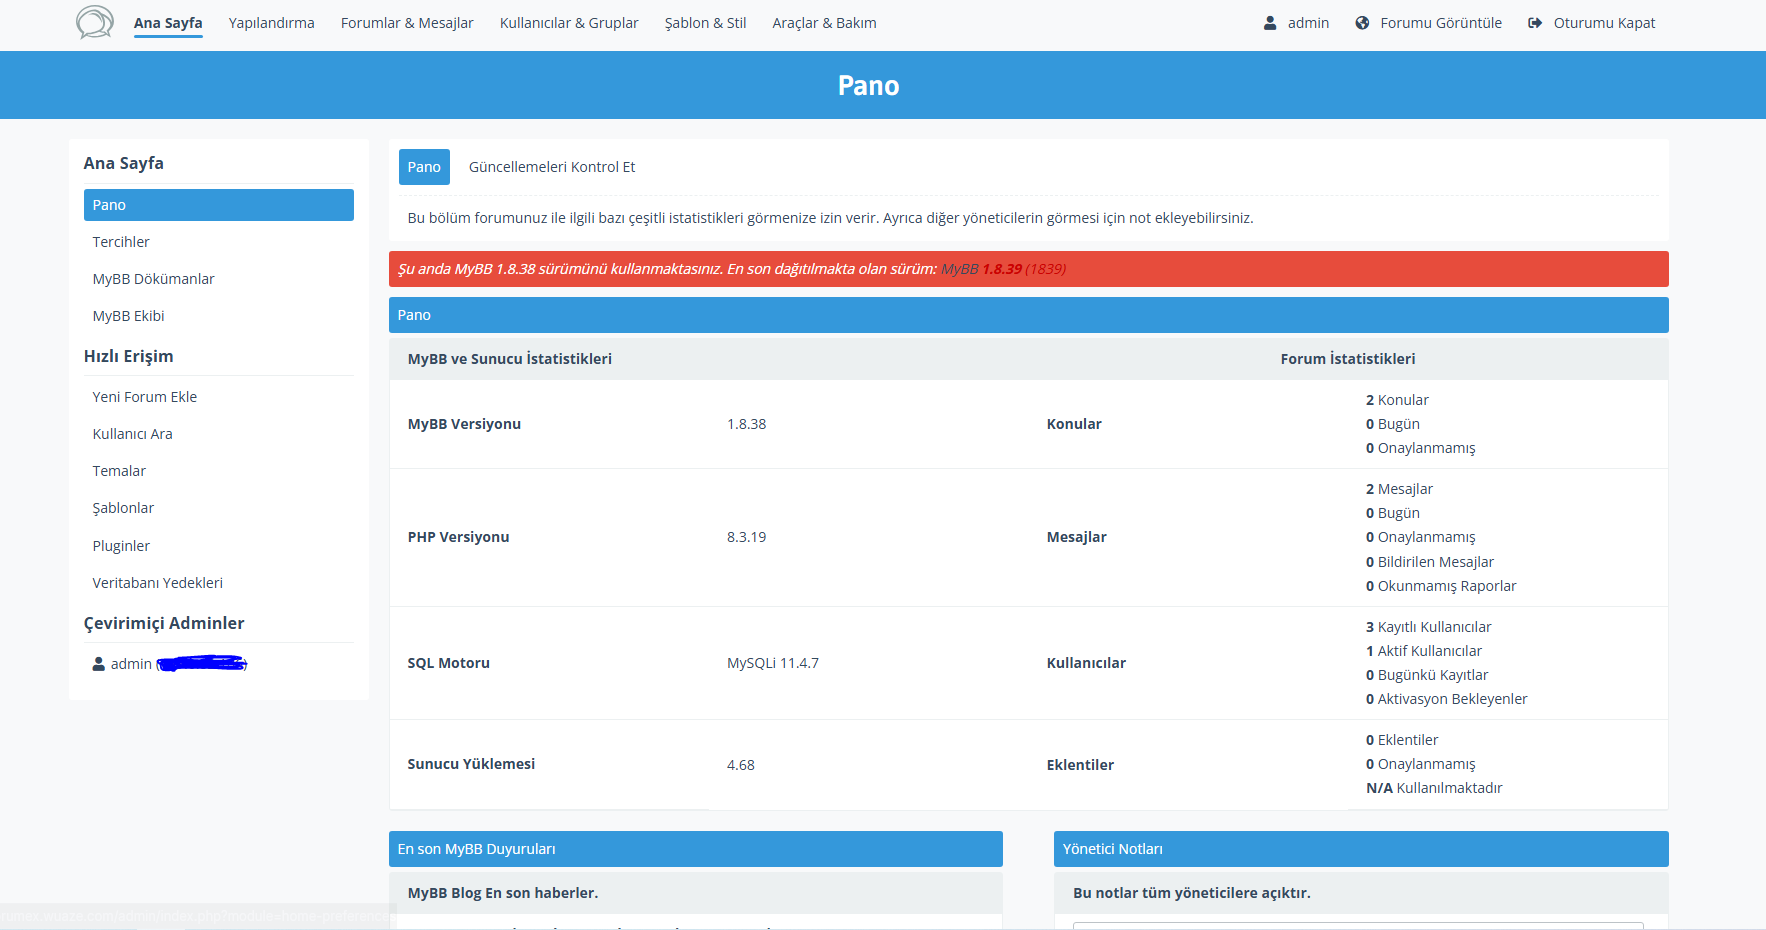Click N/A Kullanılmaktadır statistic
Viewport: 1766px width, 930px height.
point(1434,788)
